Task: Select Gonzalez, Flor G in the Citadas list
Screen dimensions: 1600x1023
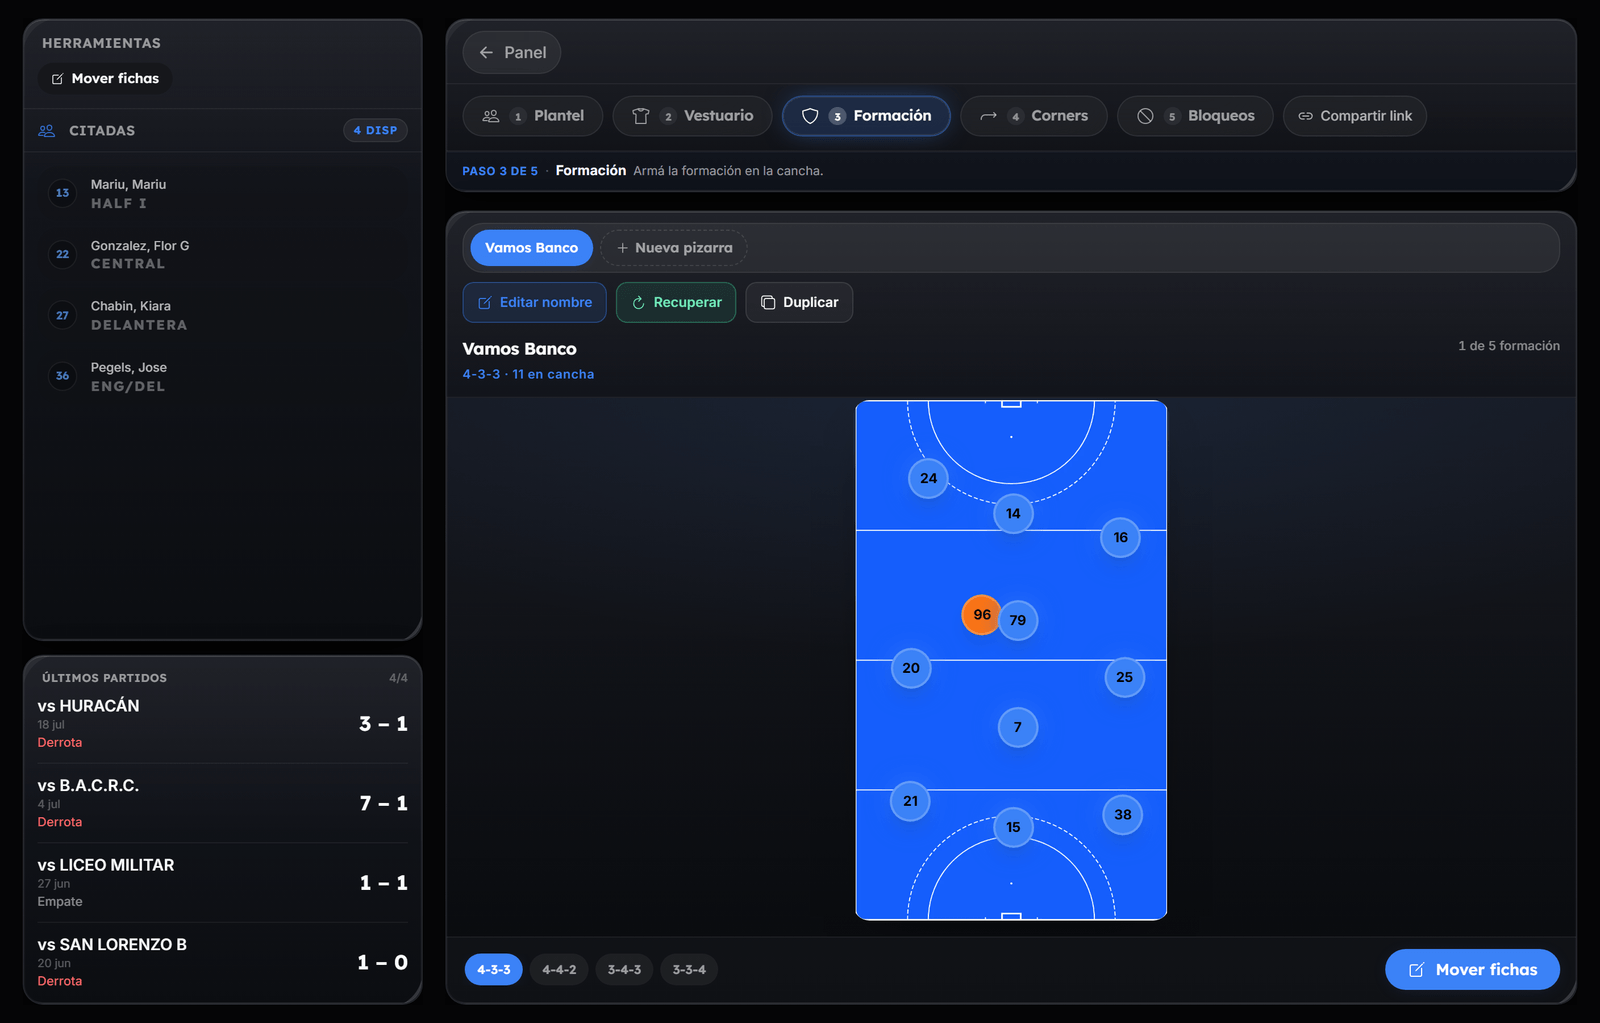Action: tap(223, 255)
